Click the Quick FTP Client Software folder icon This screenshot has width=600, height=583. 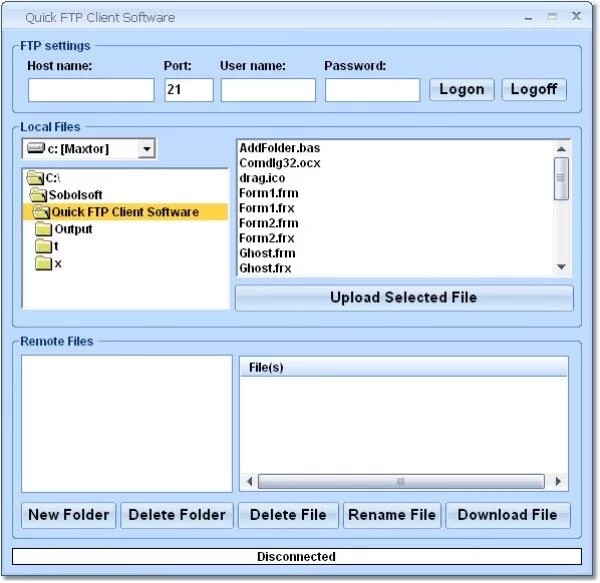point(41,212)
